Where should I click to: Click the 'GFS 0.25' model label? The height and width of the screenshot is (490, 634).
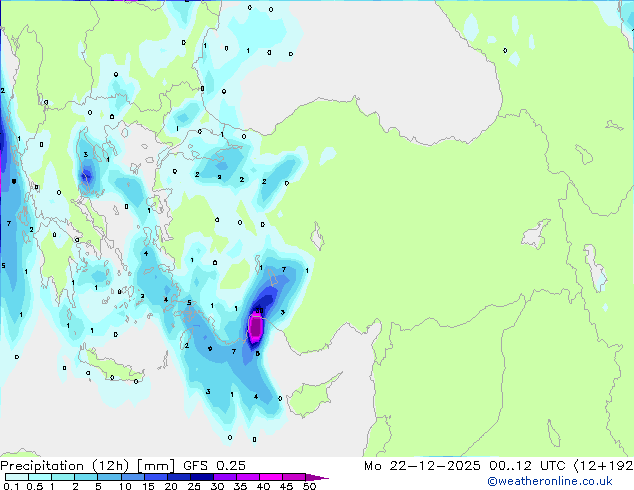point(214,466)
